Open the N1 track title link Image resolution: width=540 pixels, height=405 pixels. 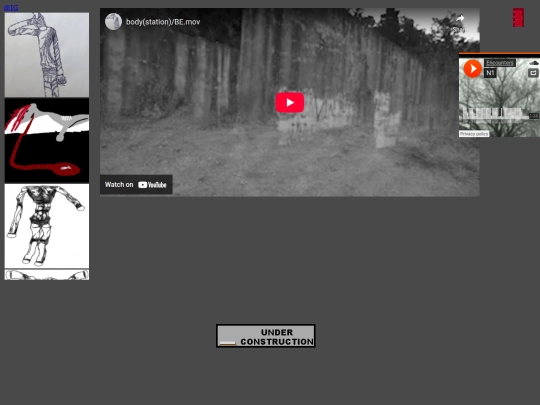point(490,73)
